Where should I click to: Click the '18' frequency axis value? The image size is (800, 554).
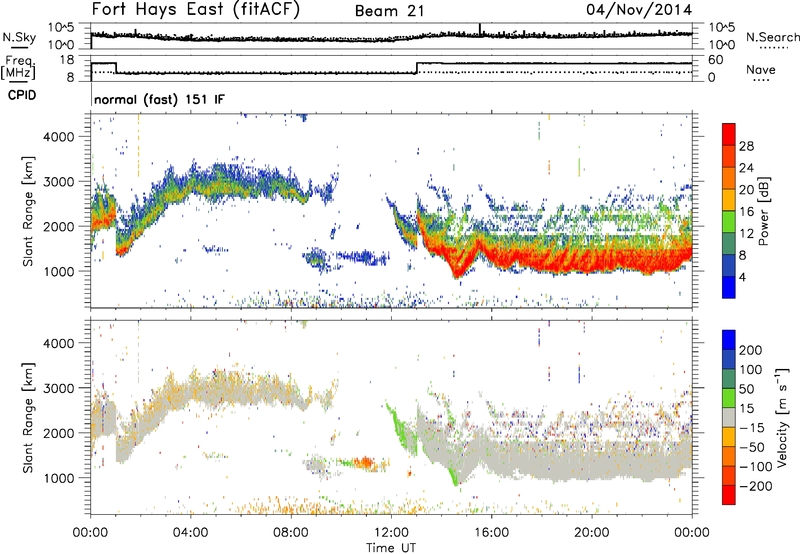(x=67, y=60)
